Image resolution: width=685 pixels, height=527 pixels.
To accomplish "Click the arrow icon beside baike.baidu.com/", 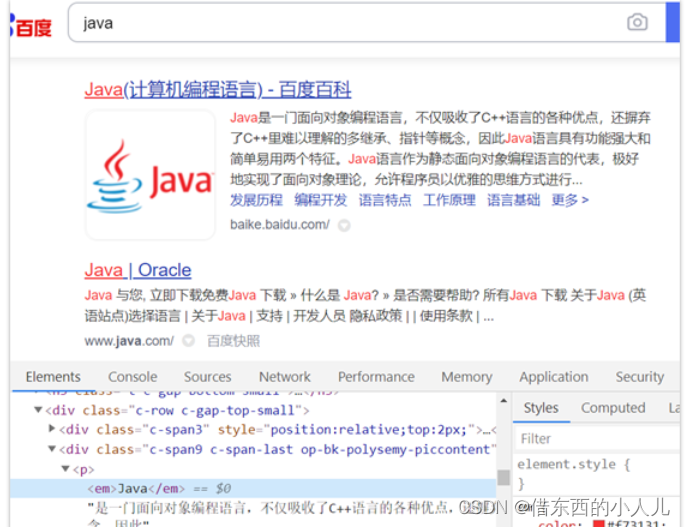I will tap(344, 225).
